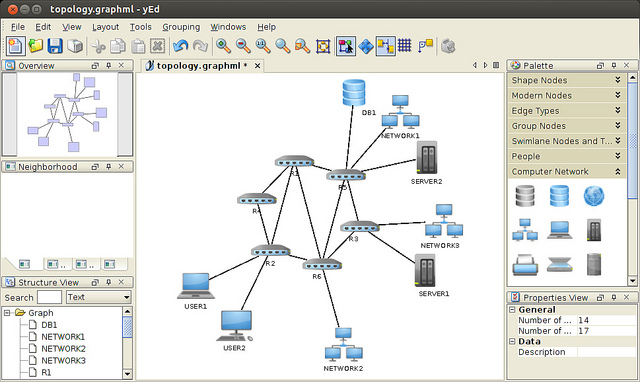640x382 pixels.
Task: Click the Save document toolbar icon
Action: [x=55, y=46]
